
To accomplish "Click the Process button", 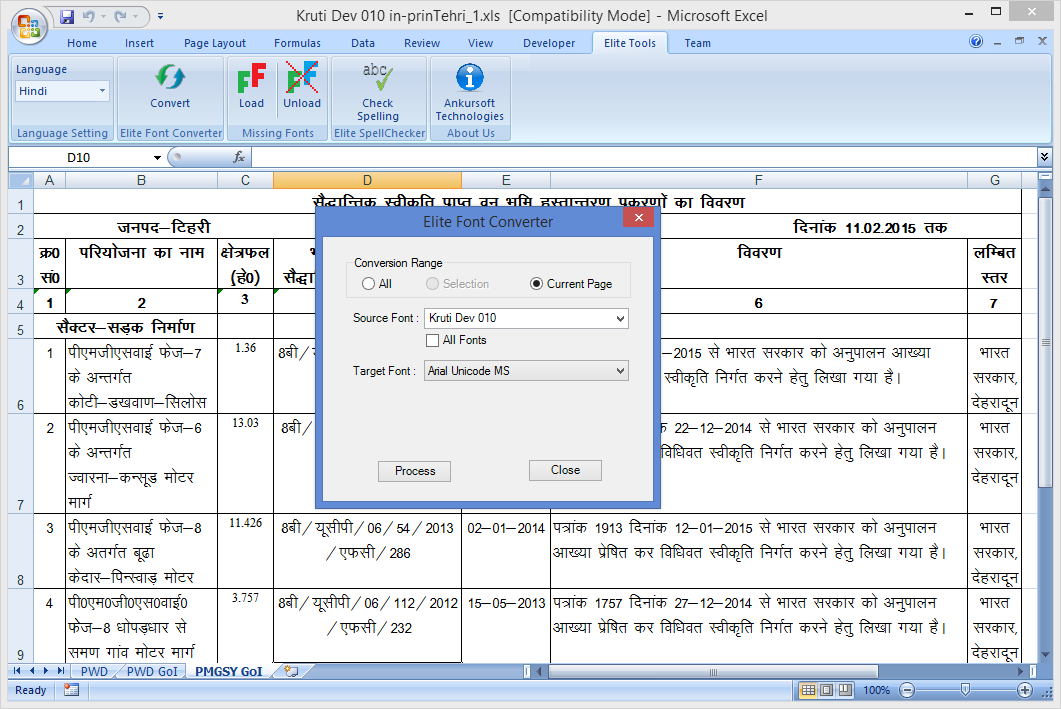I will tap(414, 471).
